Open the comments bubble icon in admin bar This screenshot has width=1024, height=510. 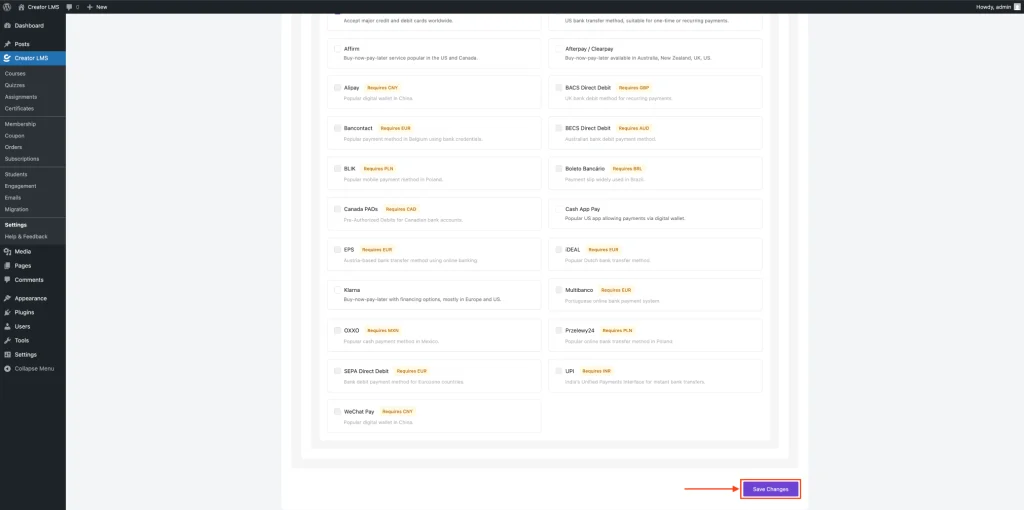coord(69,7)
